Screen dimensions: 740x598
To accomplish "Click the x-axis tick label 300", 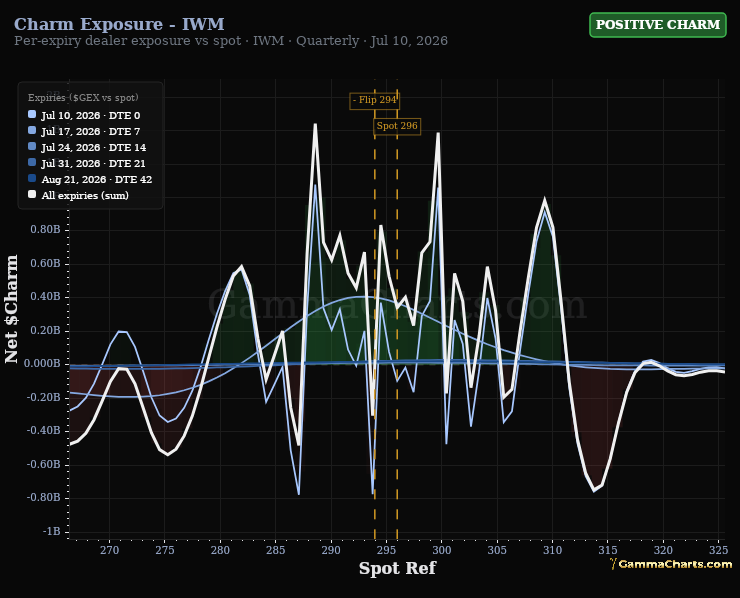I will [x=442, y=550].
